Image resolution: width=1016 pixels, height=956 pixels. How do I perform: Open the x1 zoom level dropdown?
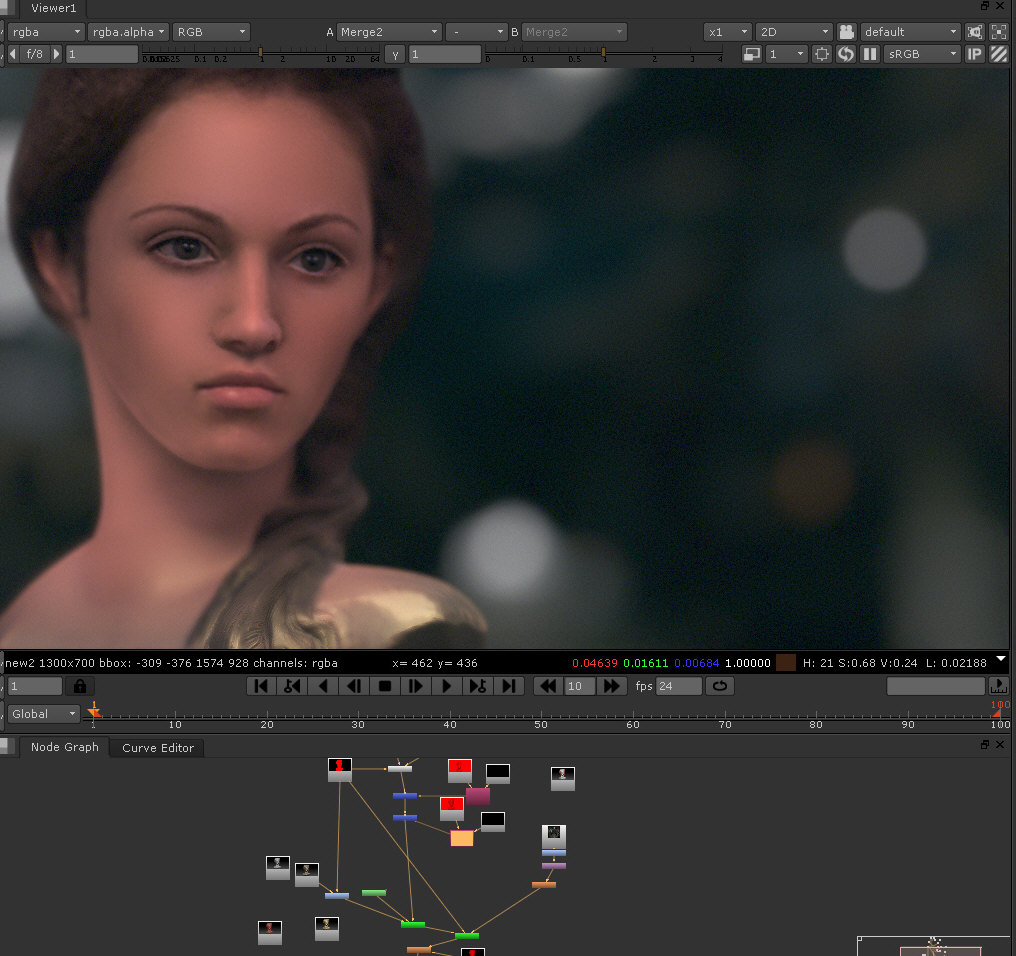click(726, 31)
